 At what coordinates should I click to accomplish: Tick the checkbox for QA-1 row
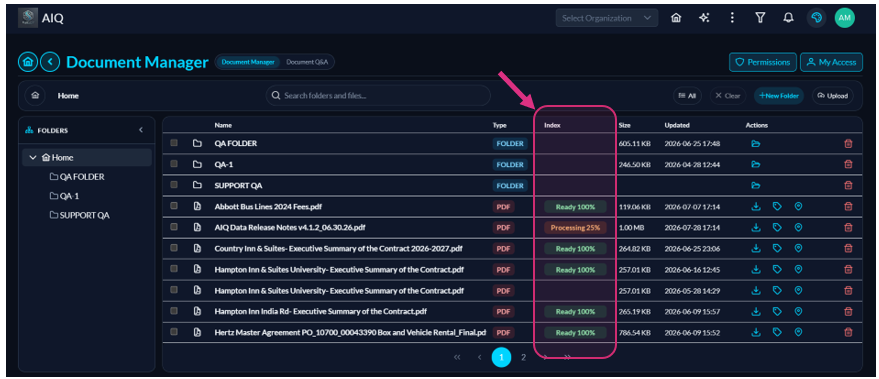(174, 164)
